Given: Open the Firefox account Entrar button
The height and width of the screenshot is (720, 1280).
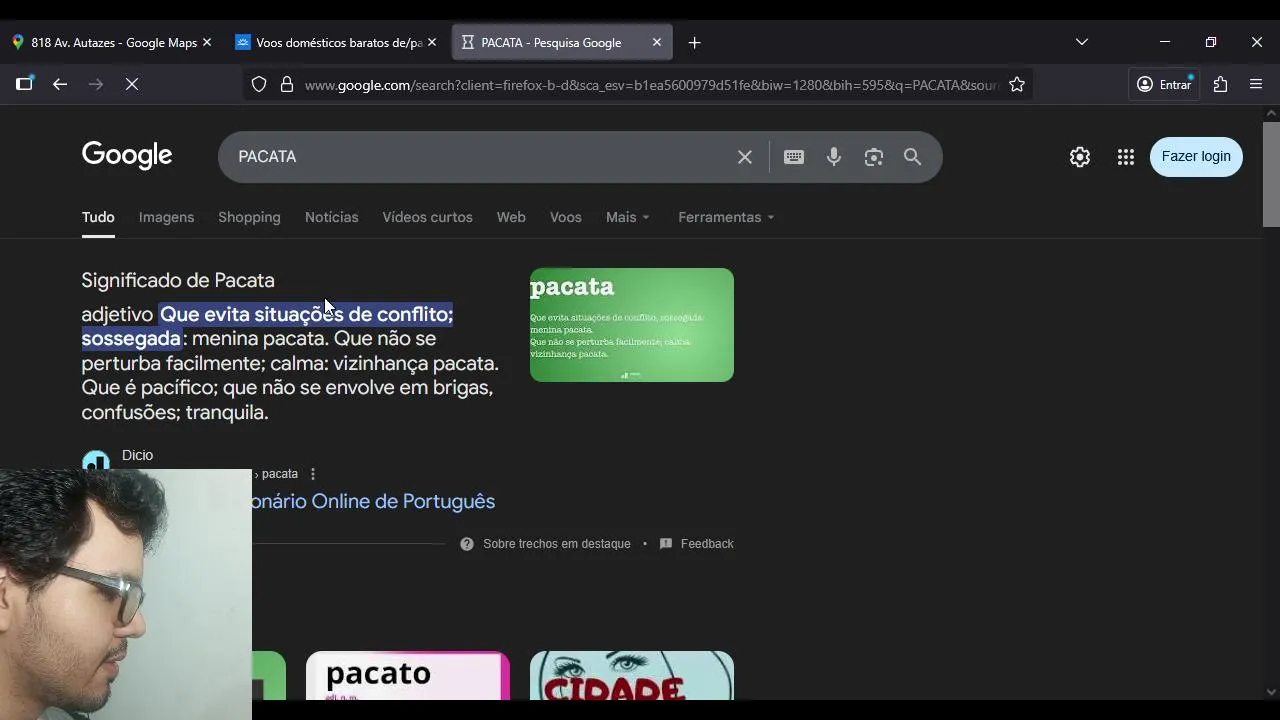Looking at the screenshot, I should point(1165,85).
